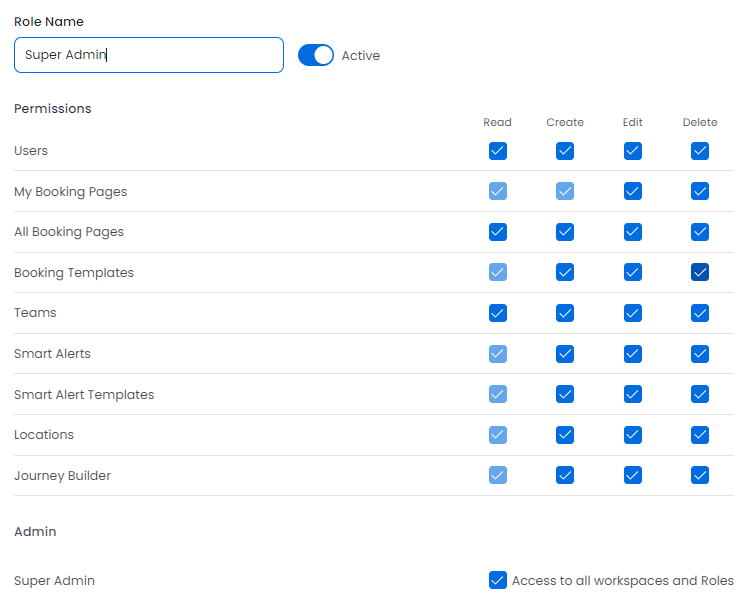Uncheck Teams Read permission

click(498, 313)
